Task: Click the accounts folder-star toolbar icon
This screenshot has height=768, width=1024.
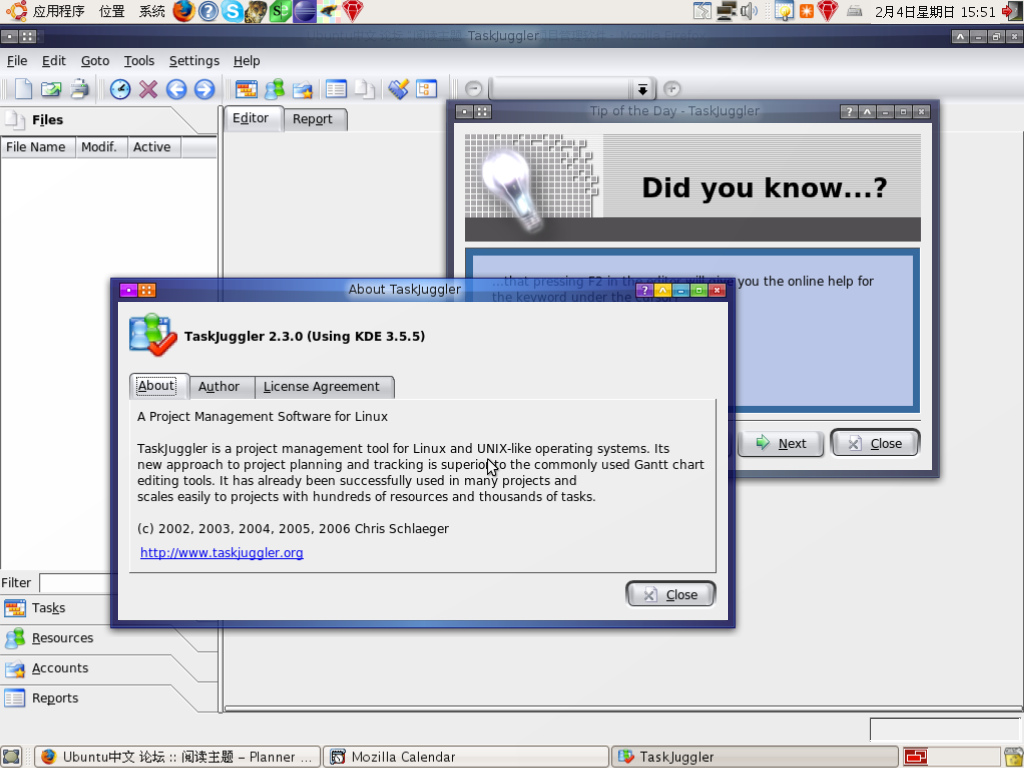Action: [x=302, y=89]
